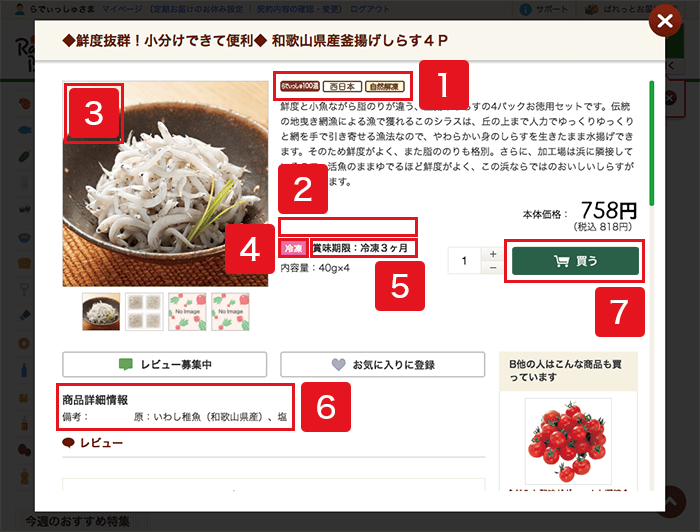Click the 自然解凍 tag icon
Viewport: 700px width, 532px height.
384,87
